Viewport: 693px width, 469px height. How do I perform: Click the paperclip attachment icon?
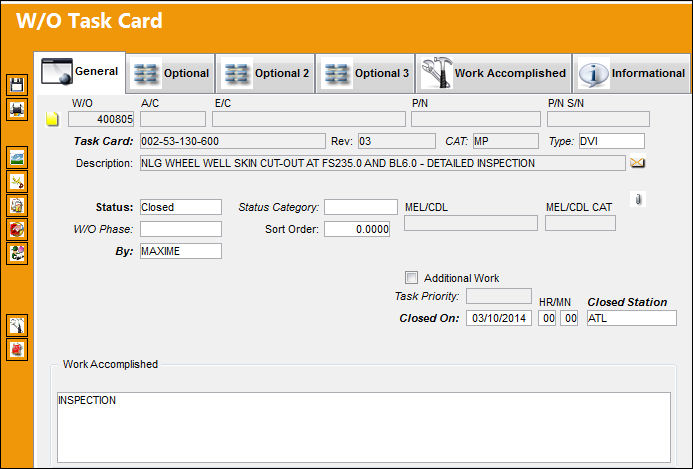pyautogui.click(x=638, y=199)
